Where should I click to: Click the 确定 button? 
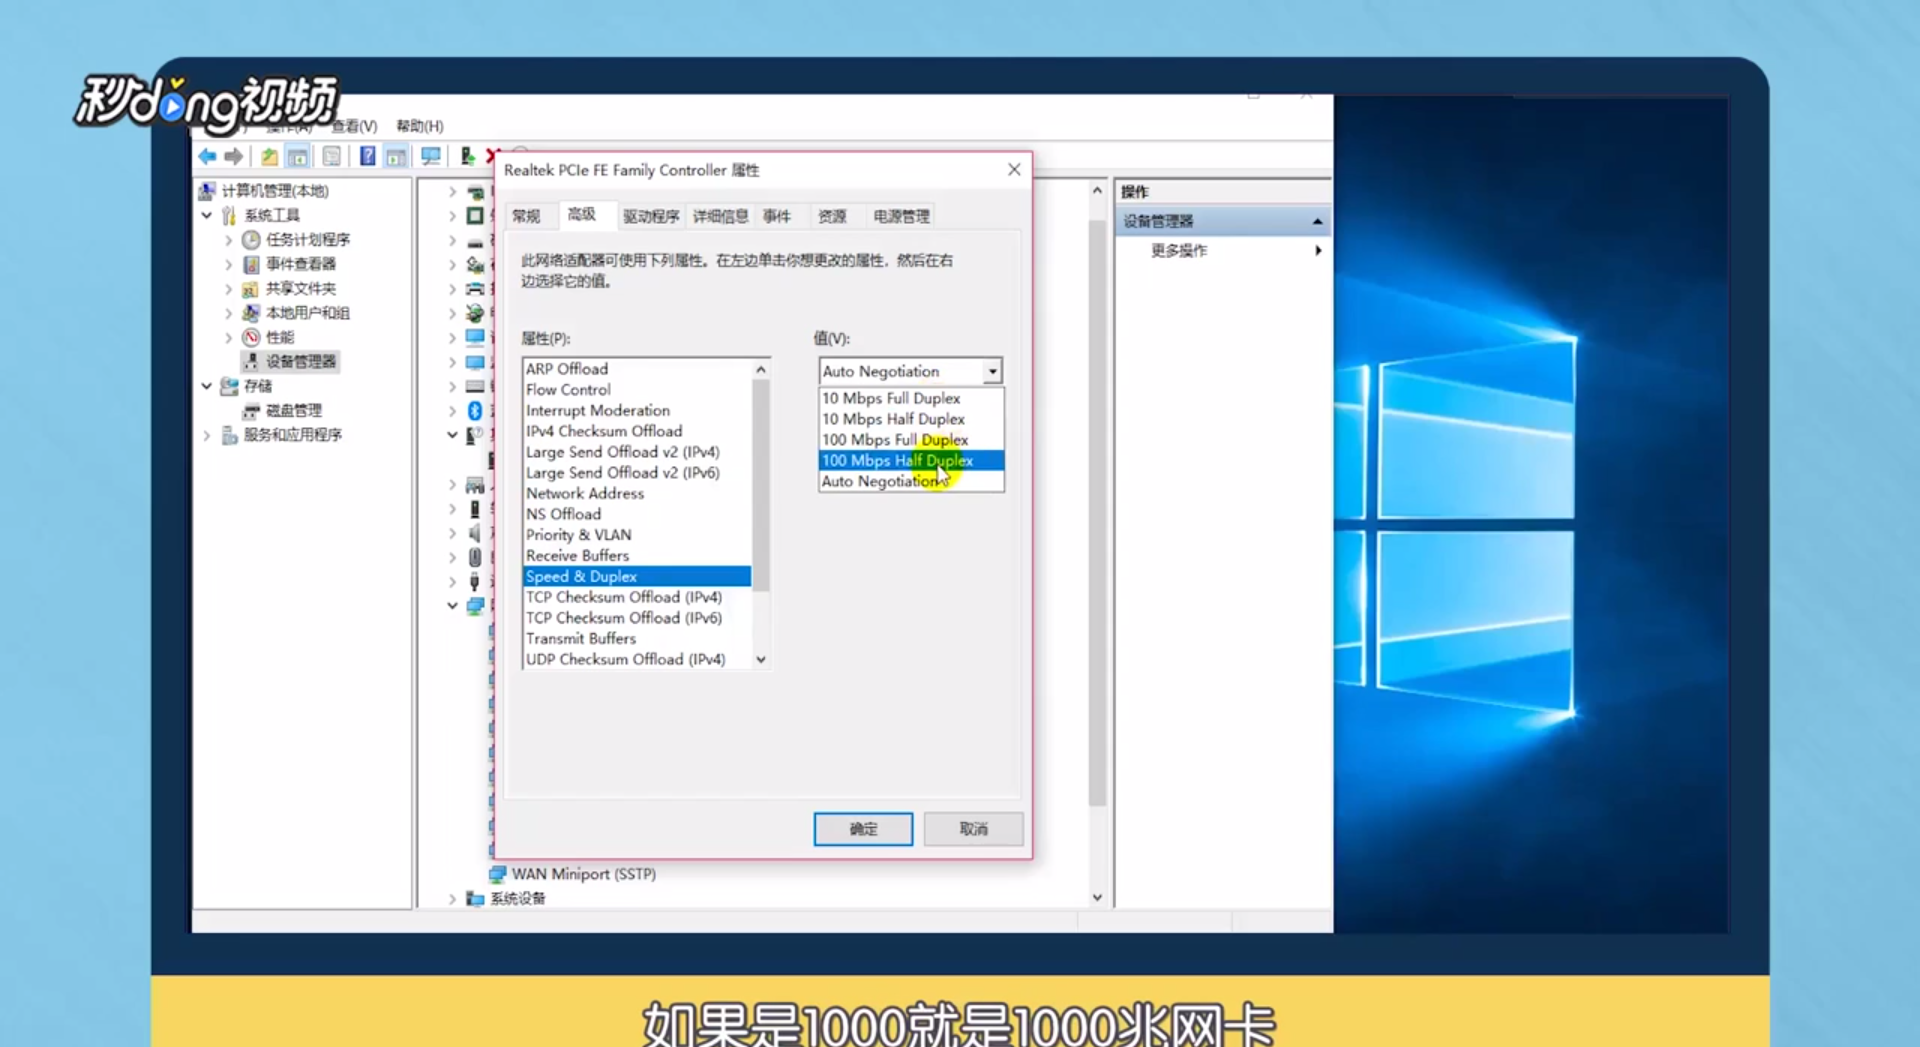pos(863,829)
